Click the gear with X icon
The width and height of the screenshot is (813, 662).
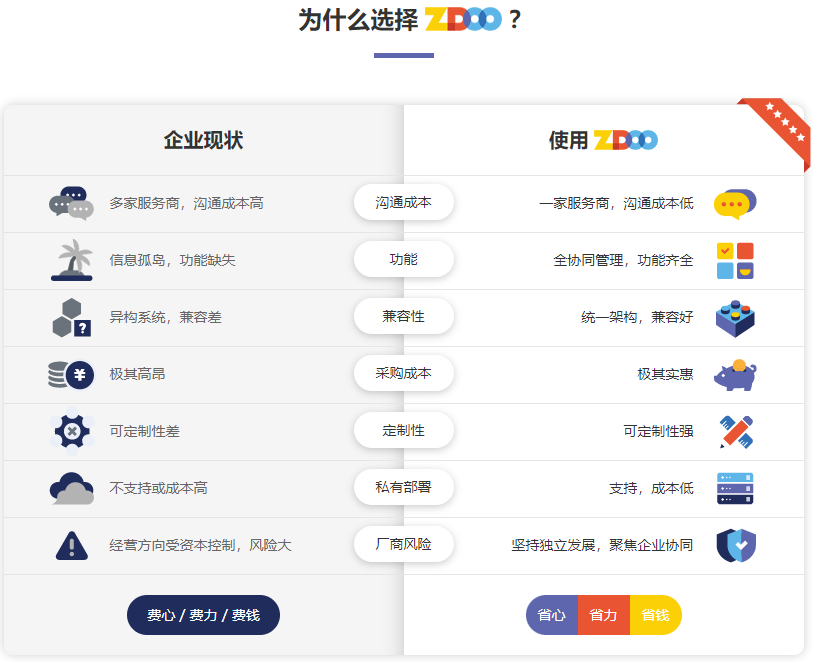(x=71, y=431)
